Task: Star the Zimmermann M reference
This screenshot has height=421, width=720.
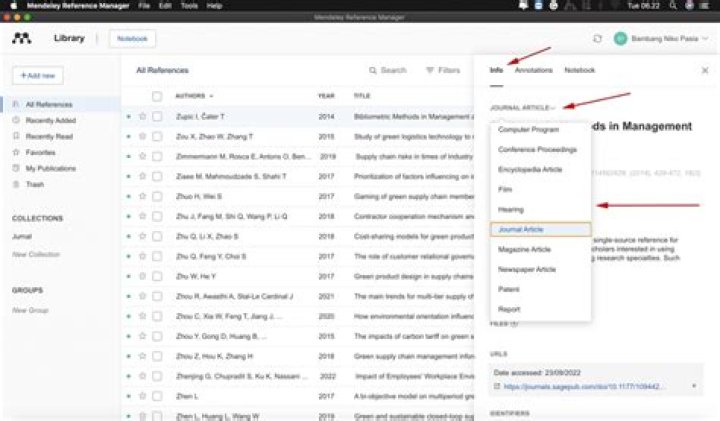Action: pos(142,157)
